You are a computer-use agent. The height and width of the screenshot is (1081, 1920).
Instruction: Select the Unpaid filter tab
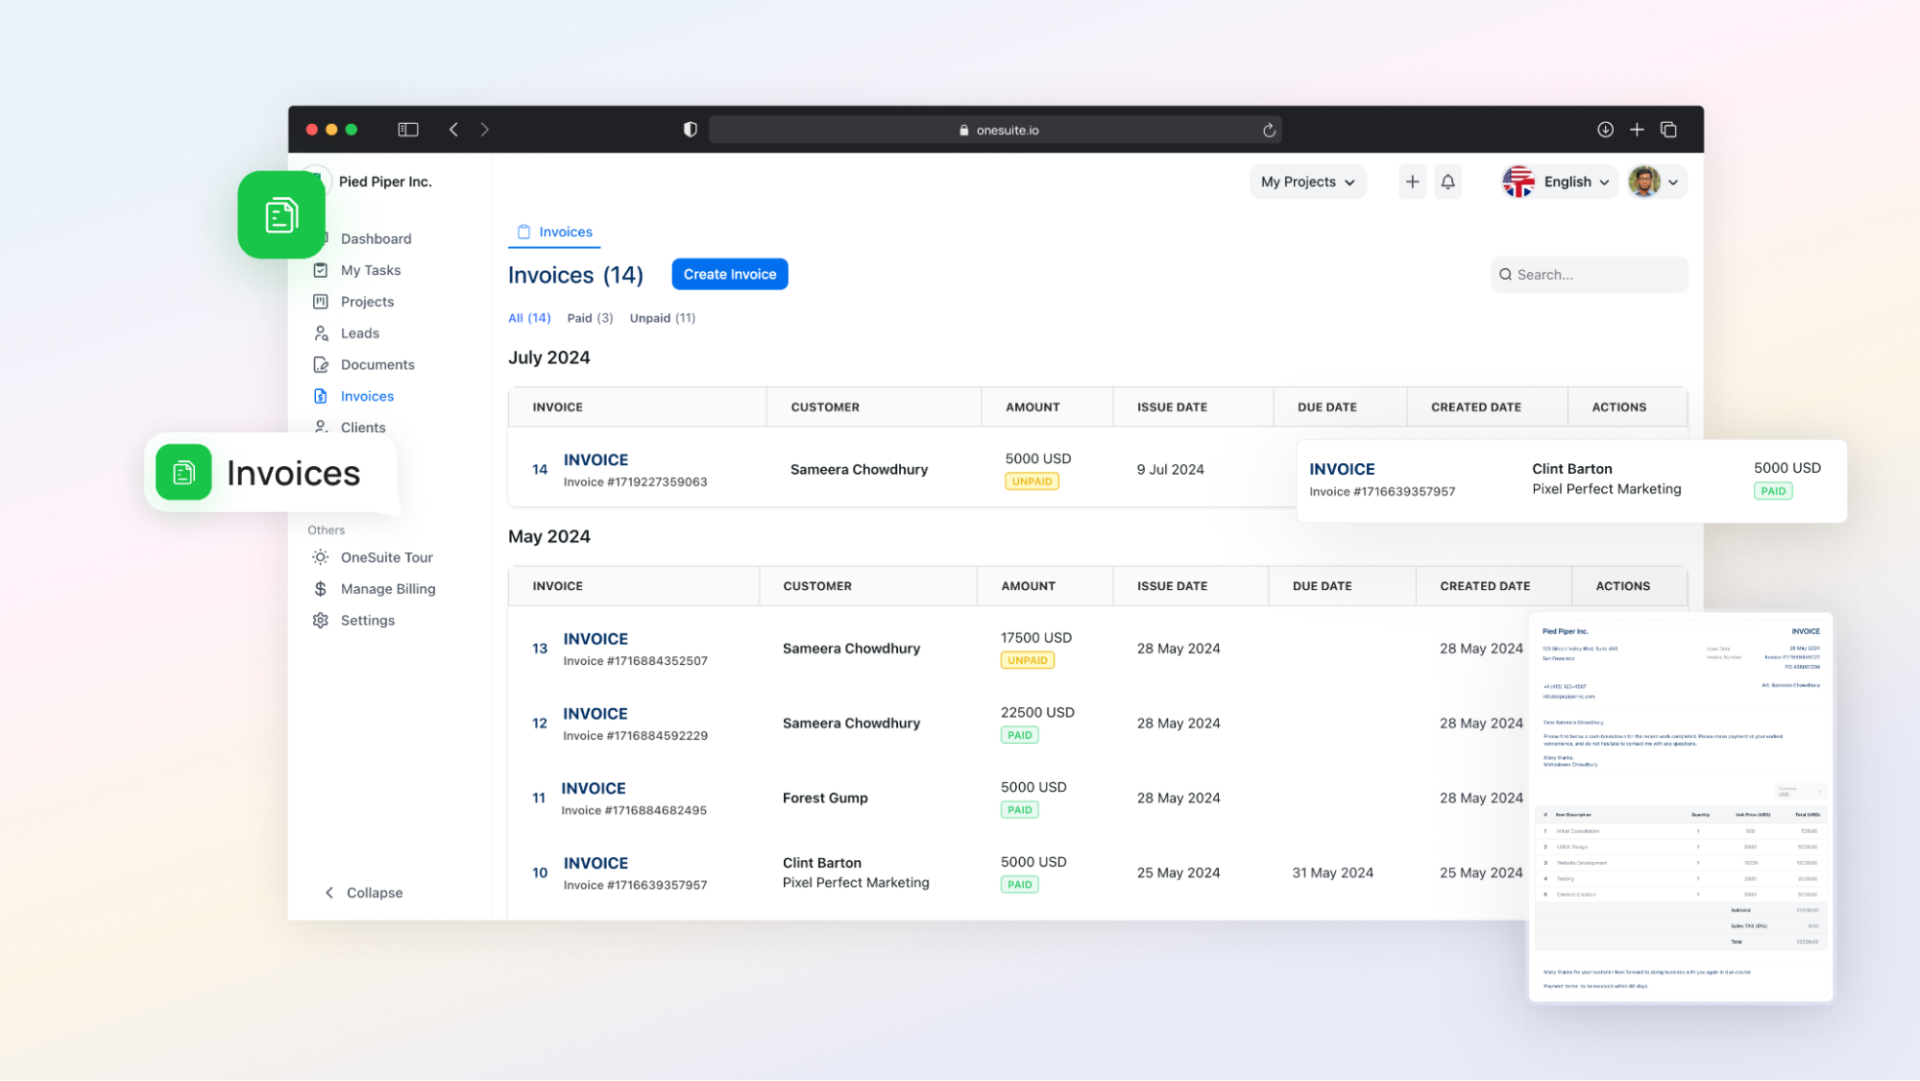coord(662,318)
